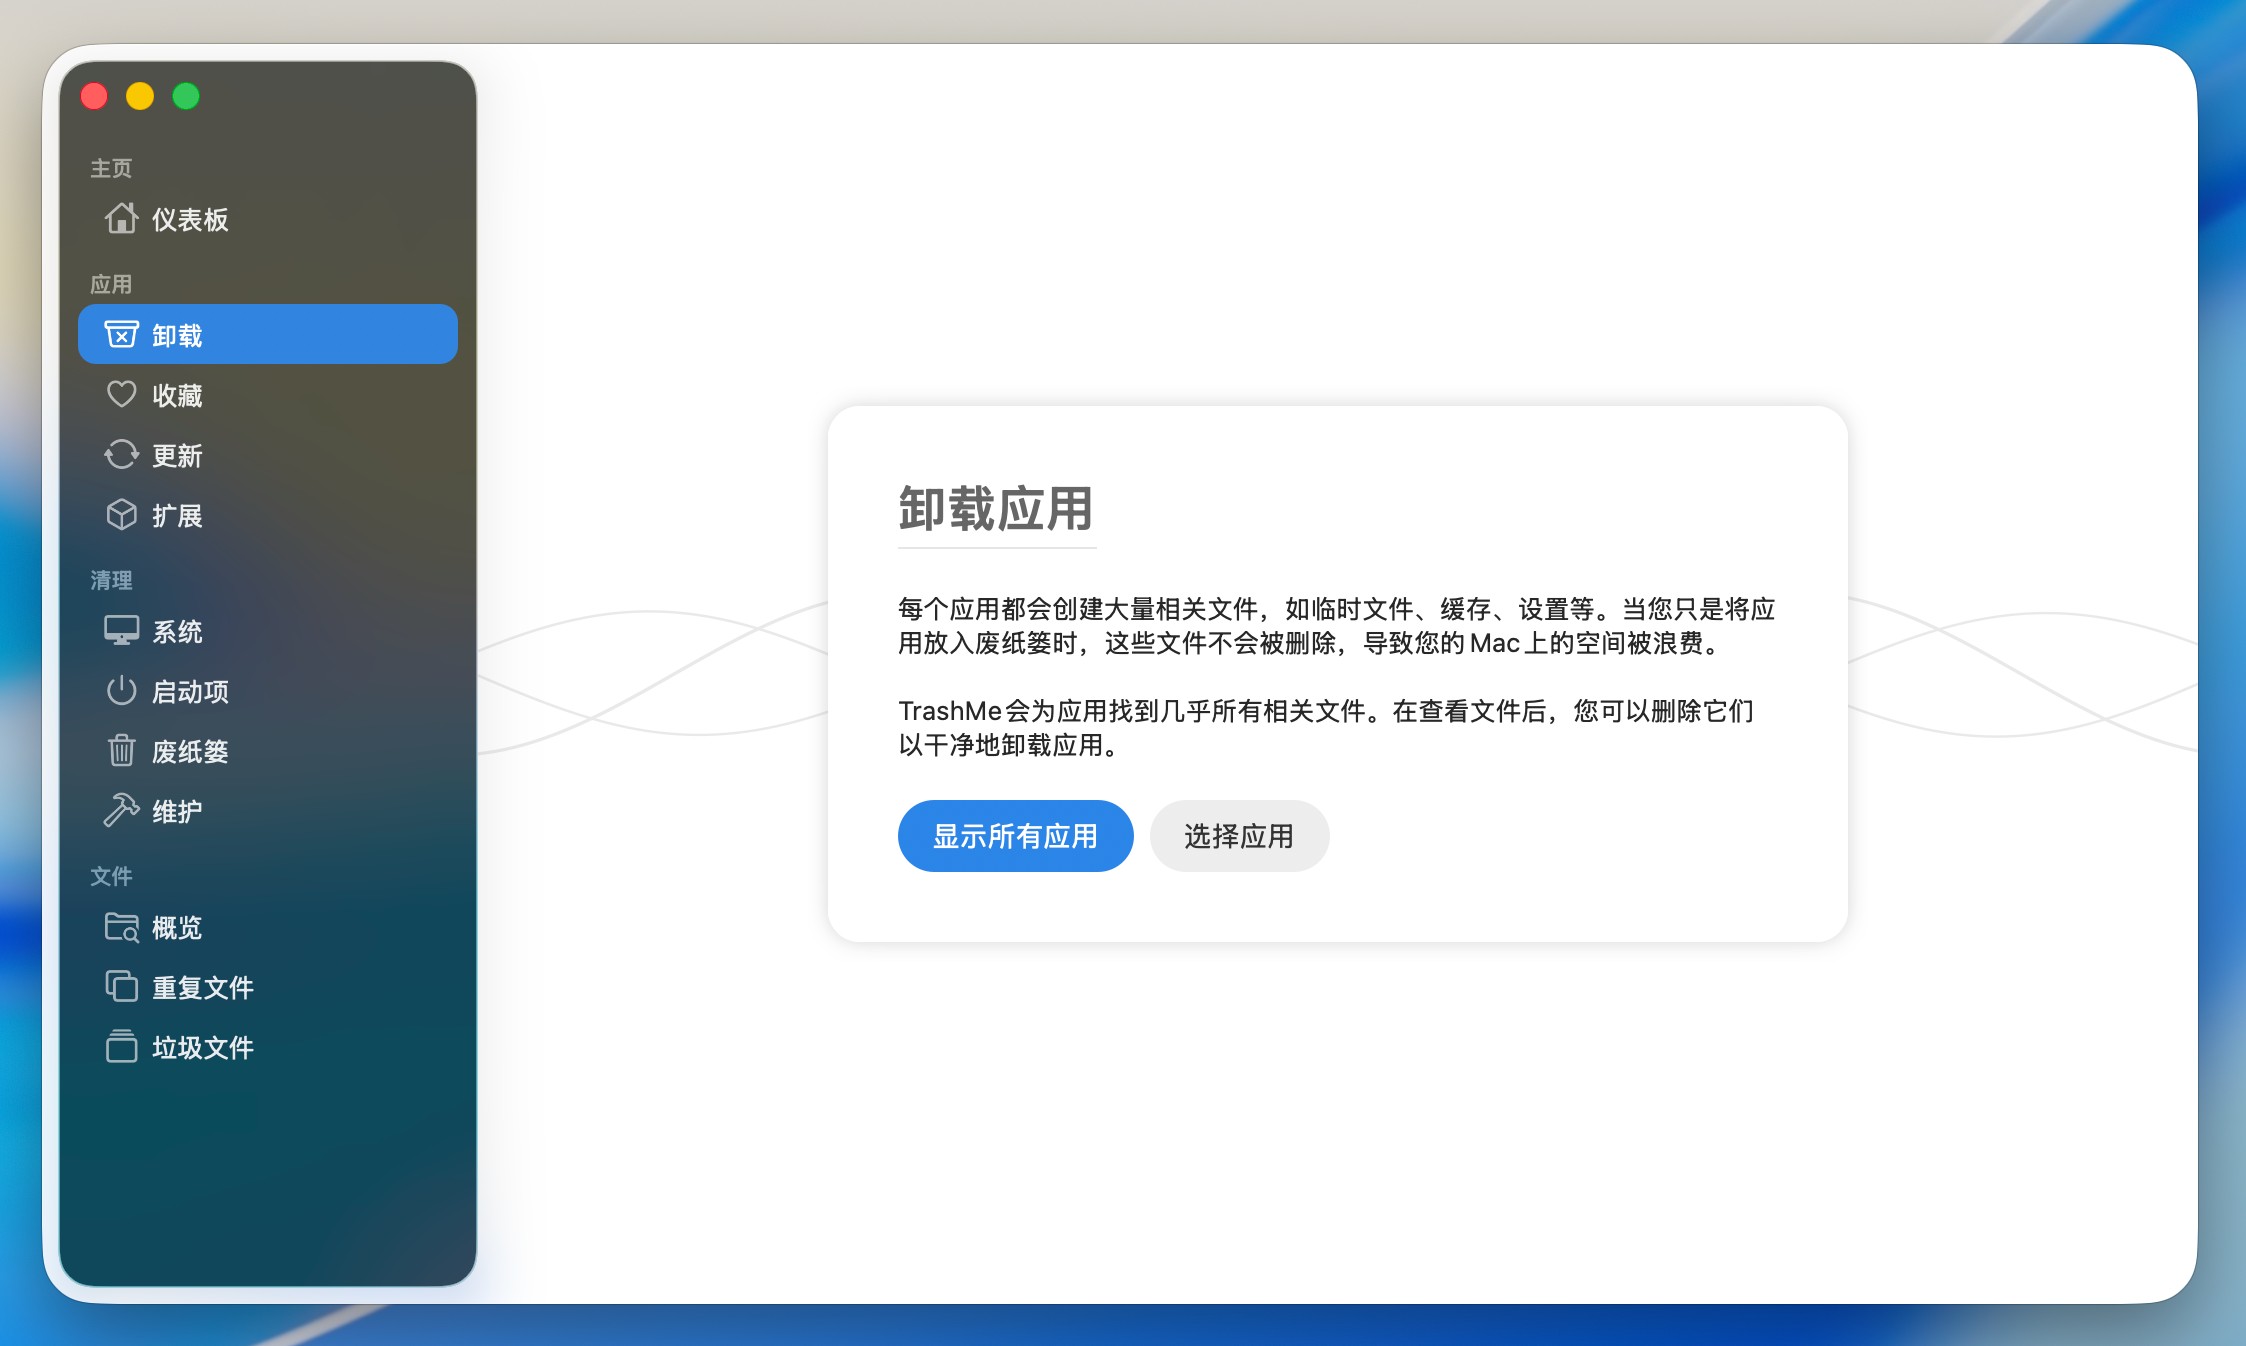Viewport: 2246px width, 1346px height.
Task: Click the power icon for Startup Items
Action: [121, 690]
